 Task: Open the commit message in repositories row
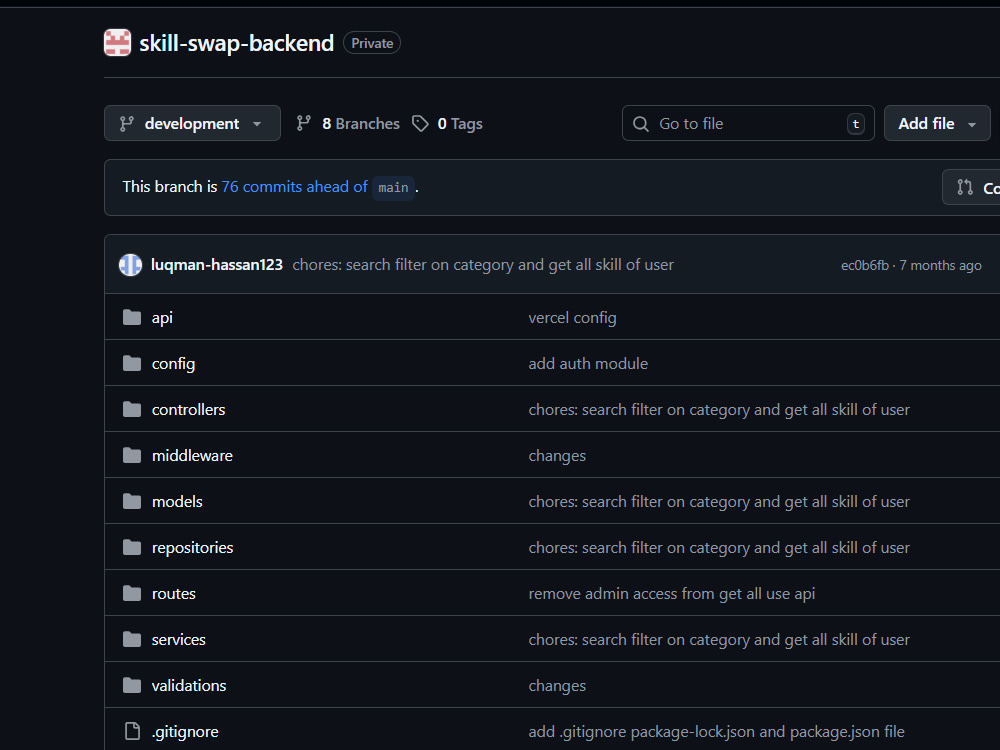click(719, 547)
